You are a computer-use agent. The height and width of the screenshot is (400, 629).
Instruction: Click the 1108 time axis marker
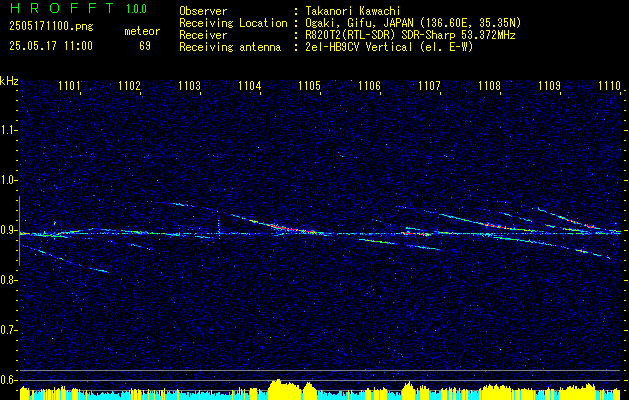pyautogui.click(x=489, y=85)
